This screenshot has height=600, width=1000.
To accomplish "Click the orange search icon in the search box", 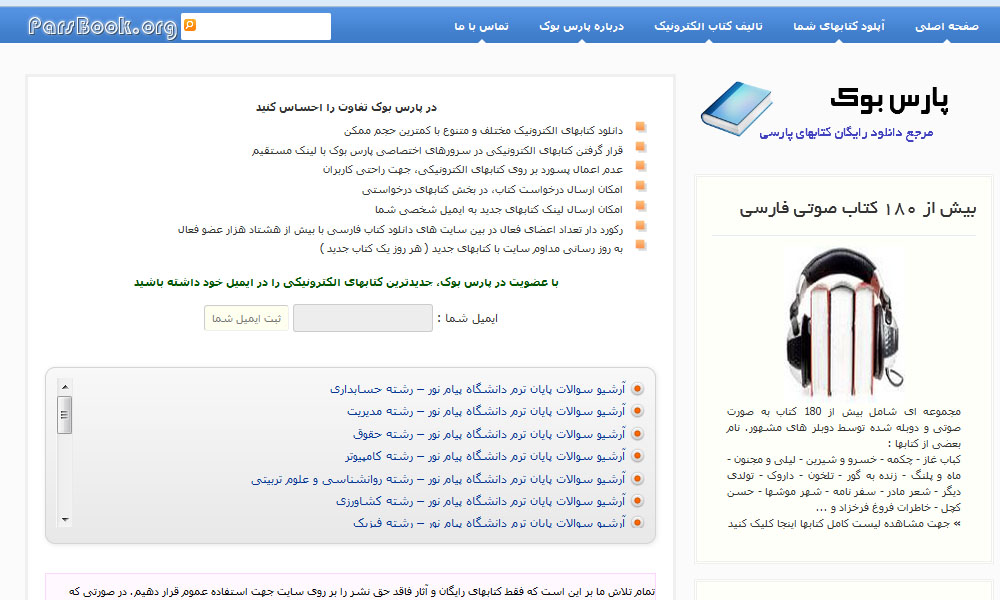I will (x=190, y=25).
